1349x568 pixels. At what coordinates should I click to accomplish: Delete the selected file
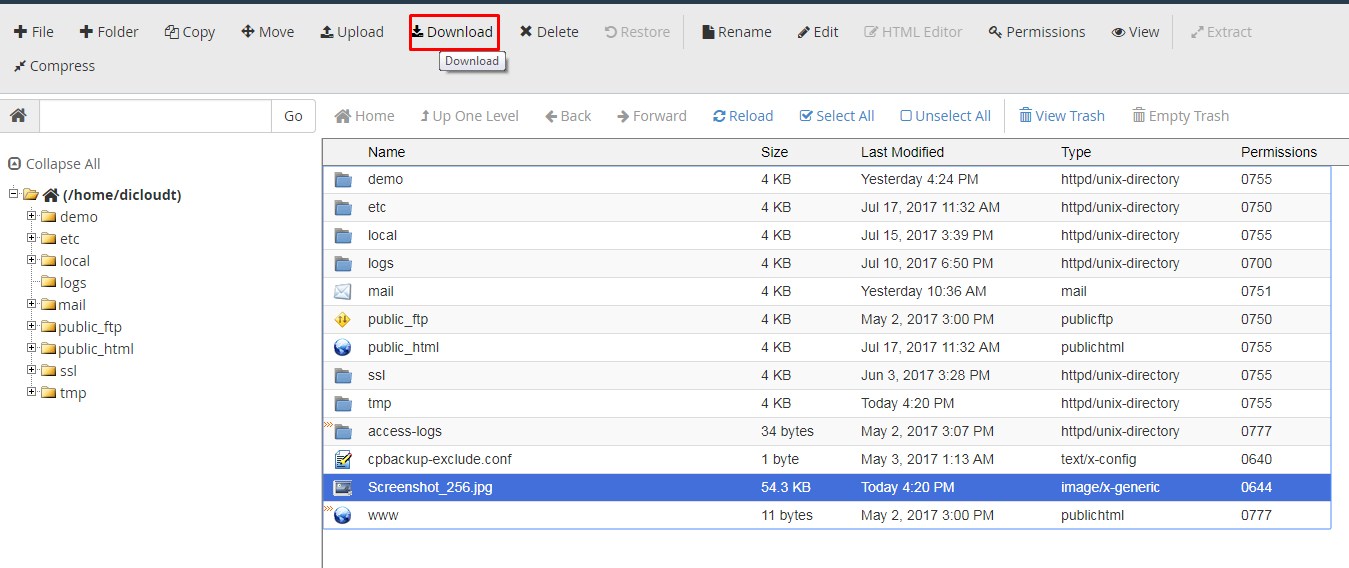(549, 32)
